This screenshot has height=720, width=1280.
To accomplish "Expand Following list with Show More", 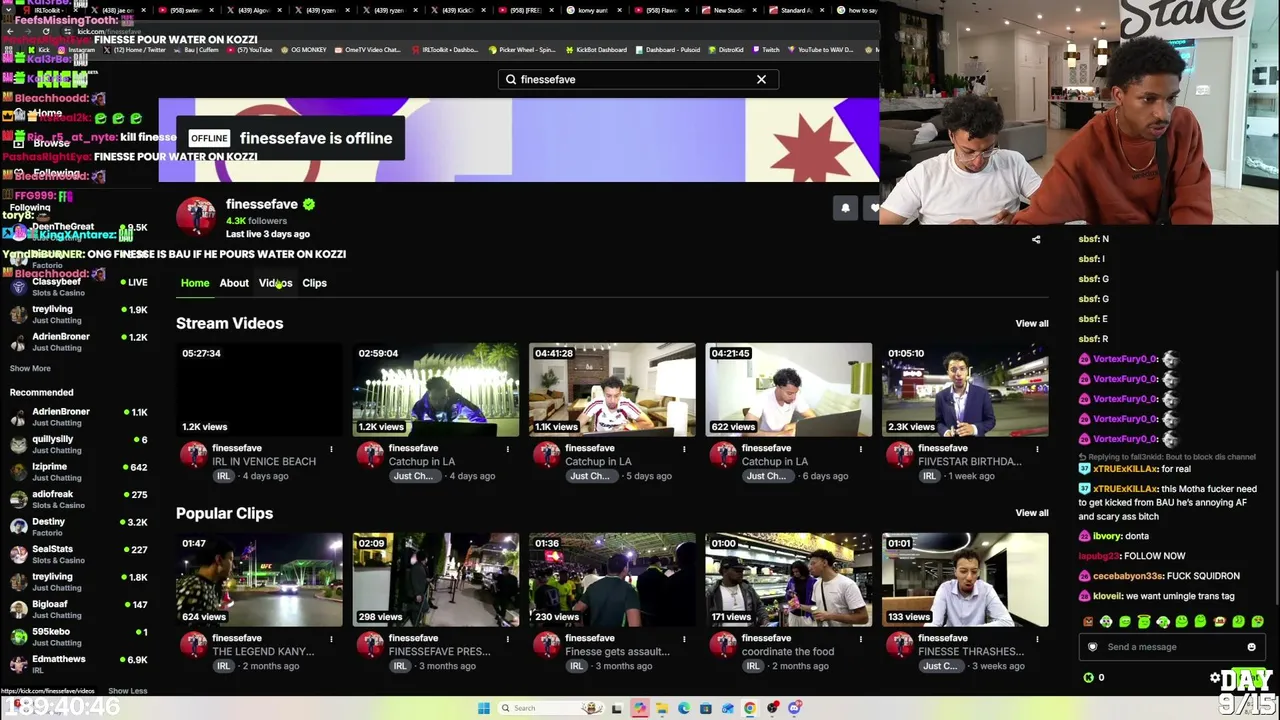I will click(30, 369).
